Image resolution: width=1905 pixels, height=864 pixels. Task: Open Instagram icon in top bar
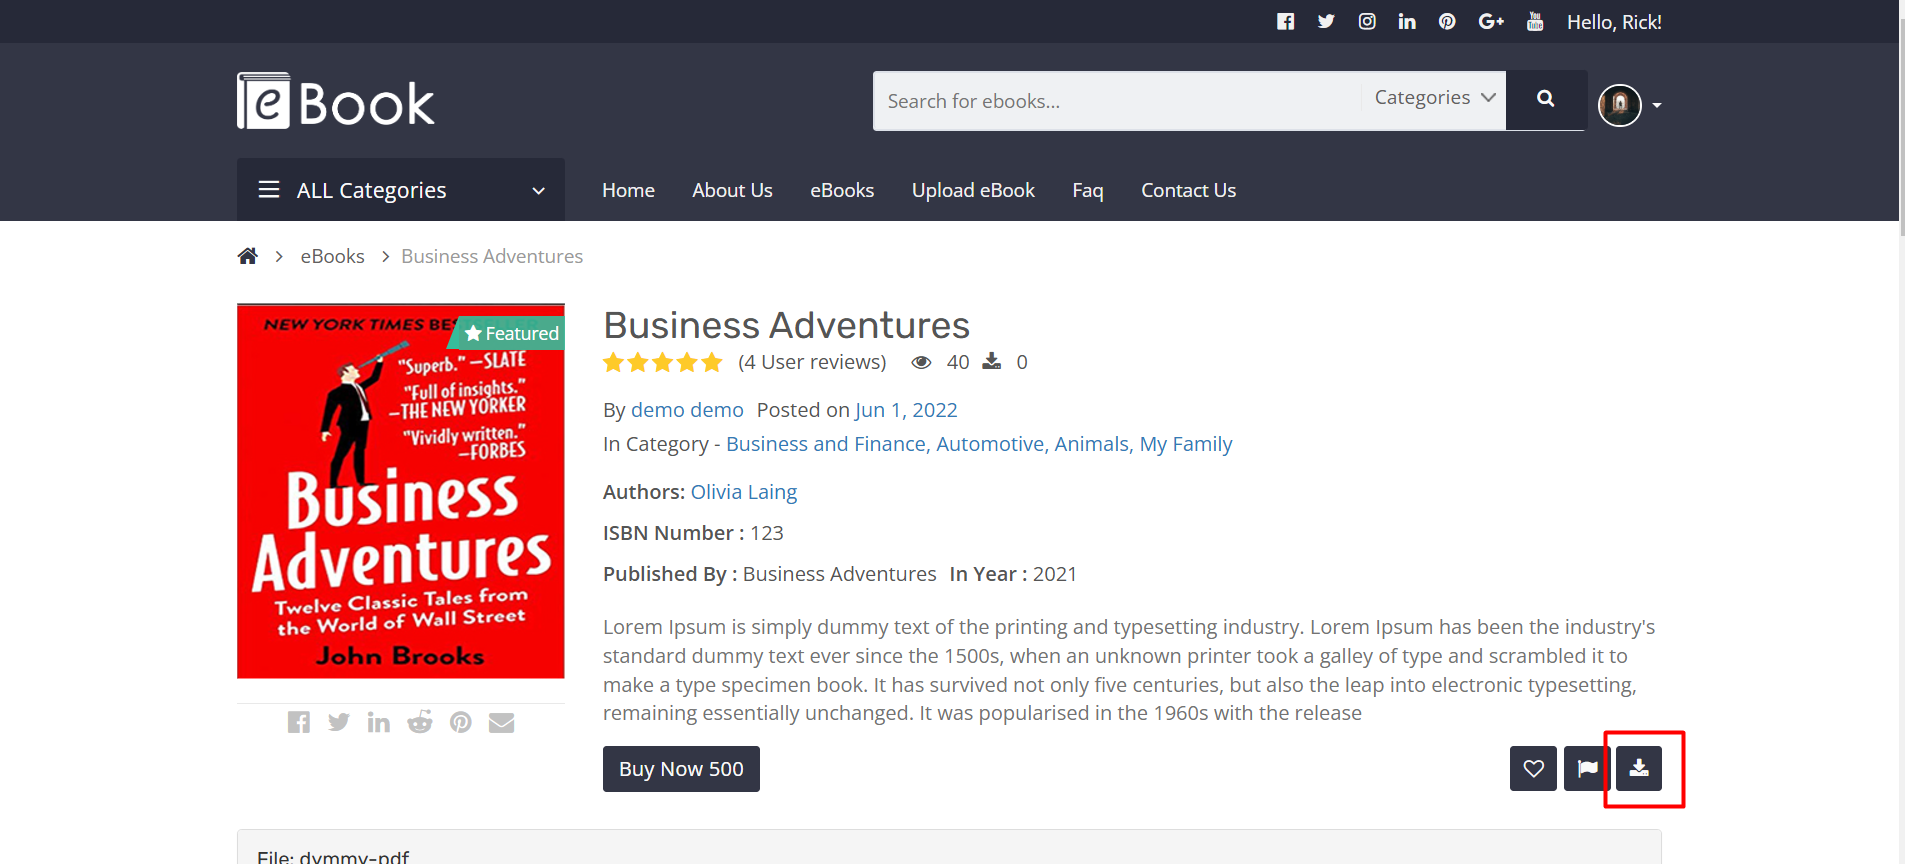point(1367,22)
